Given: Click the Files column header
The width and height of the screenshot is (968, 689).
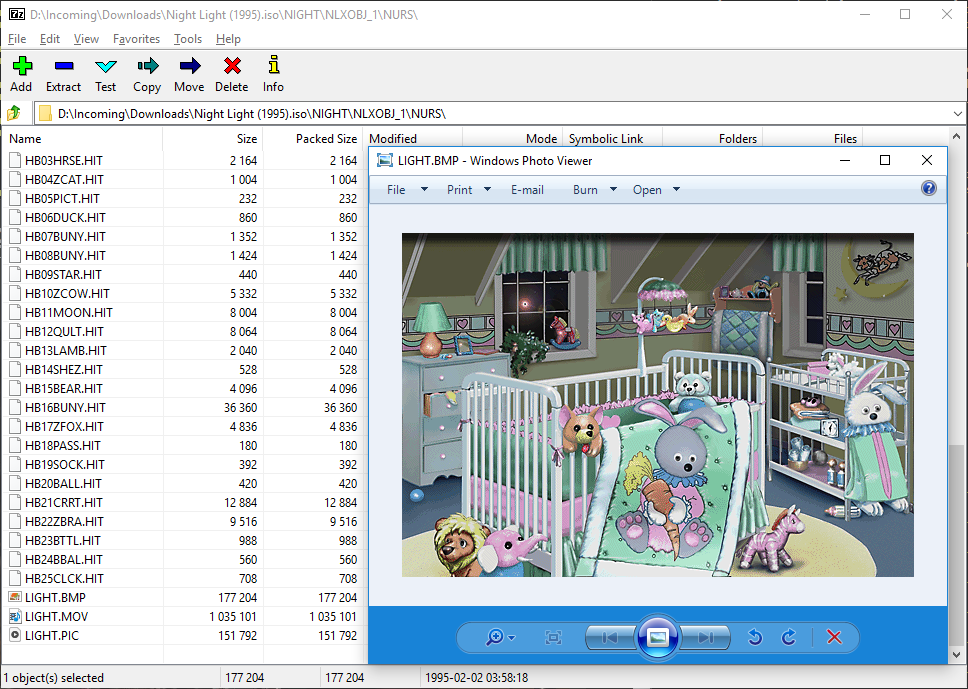Looking at the screenshot, I should click(x=812, y=139).
